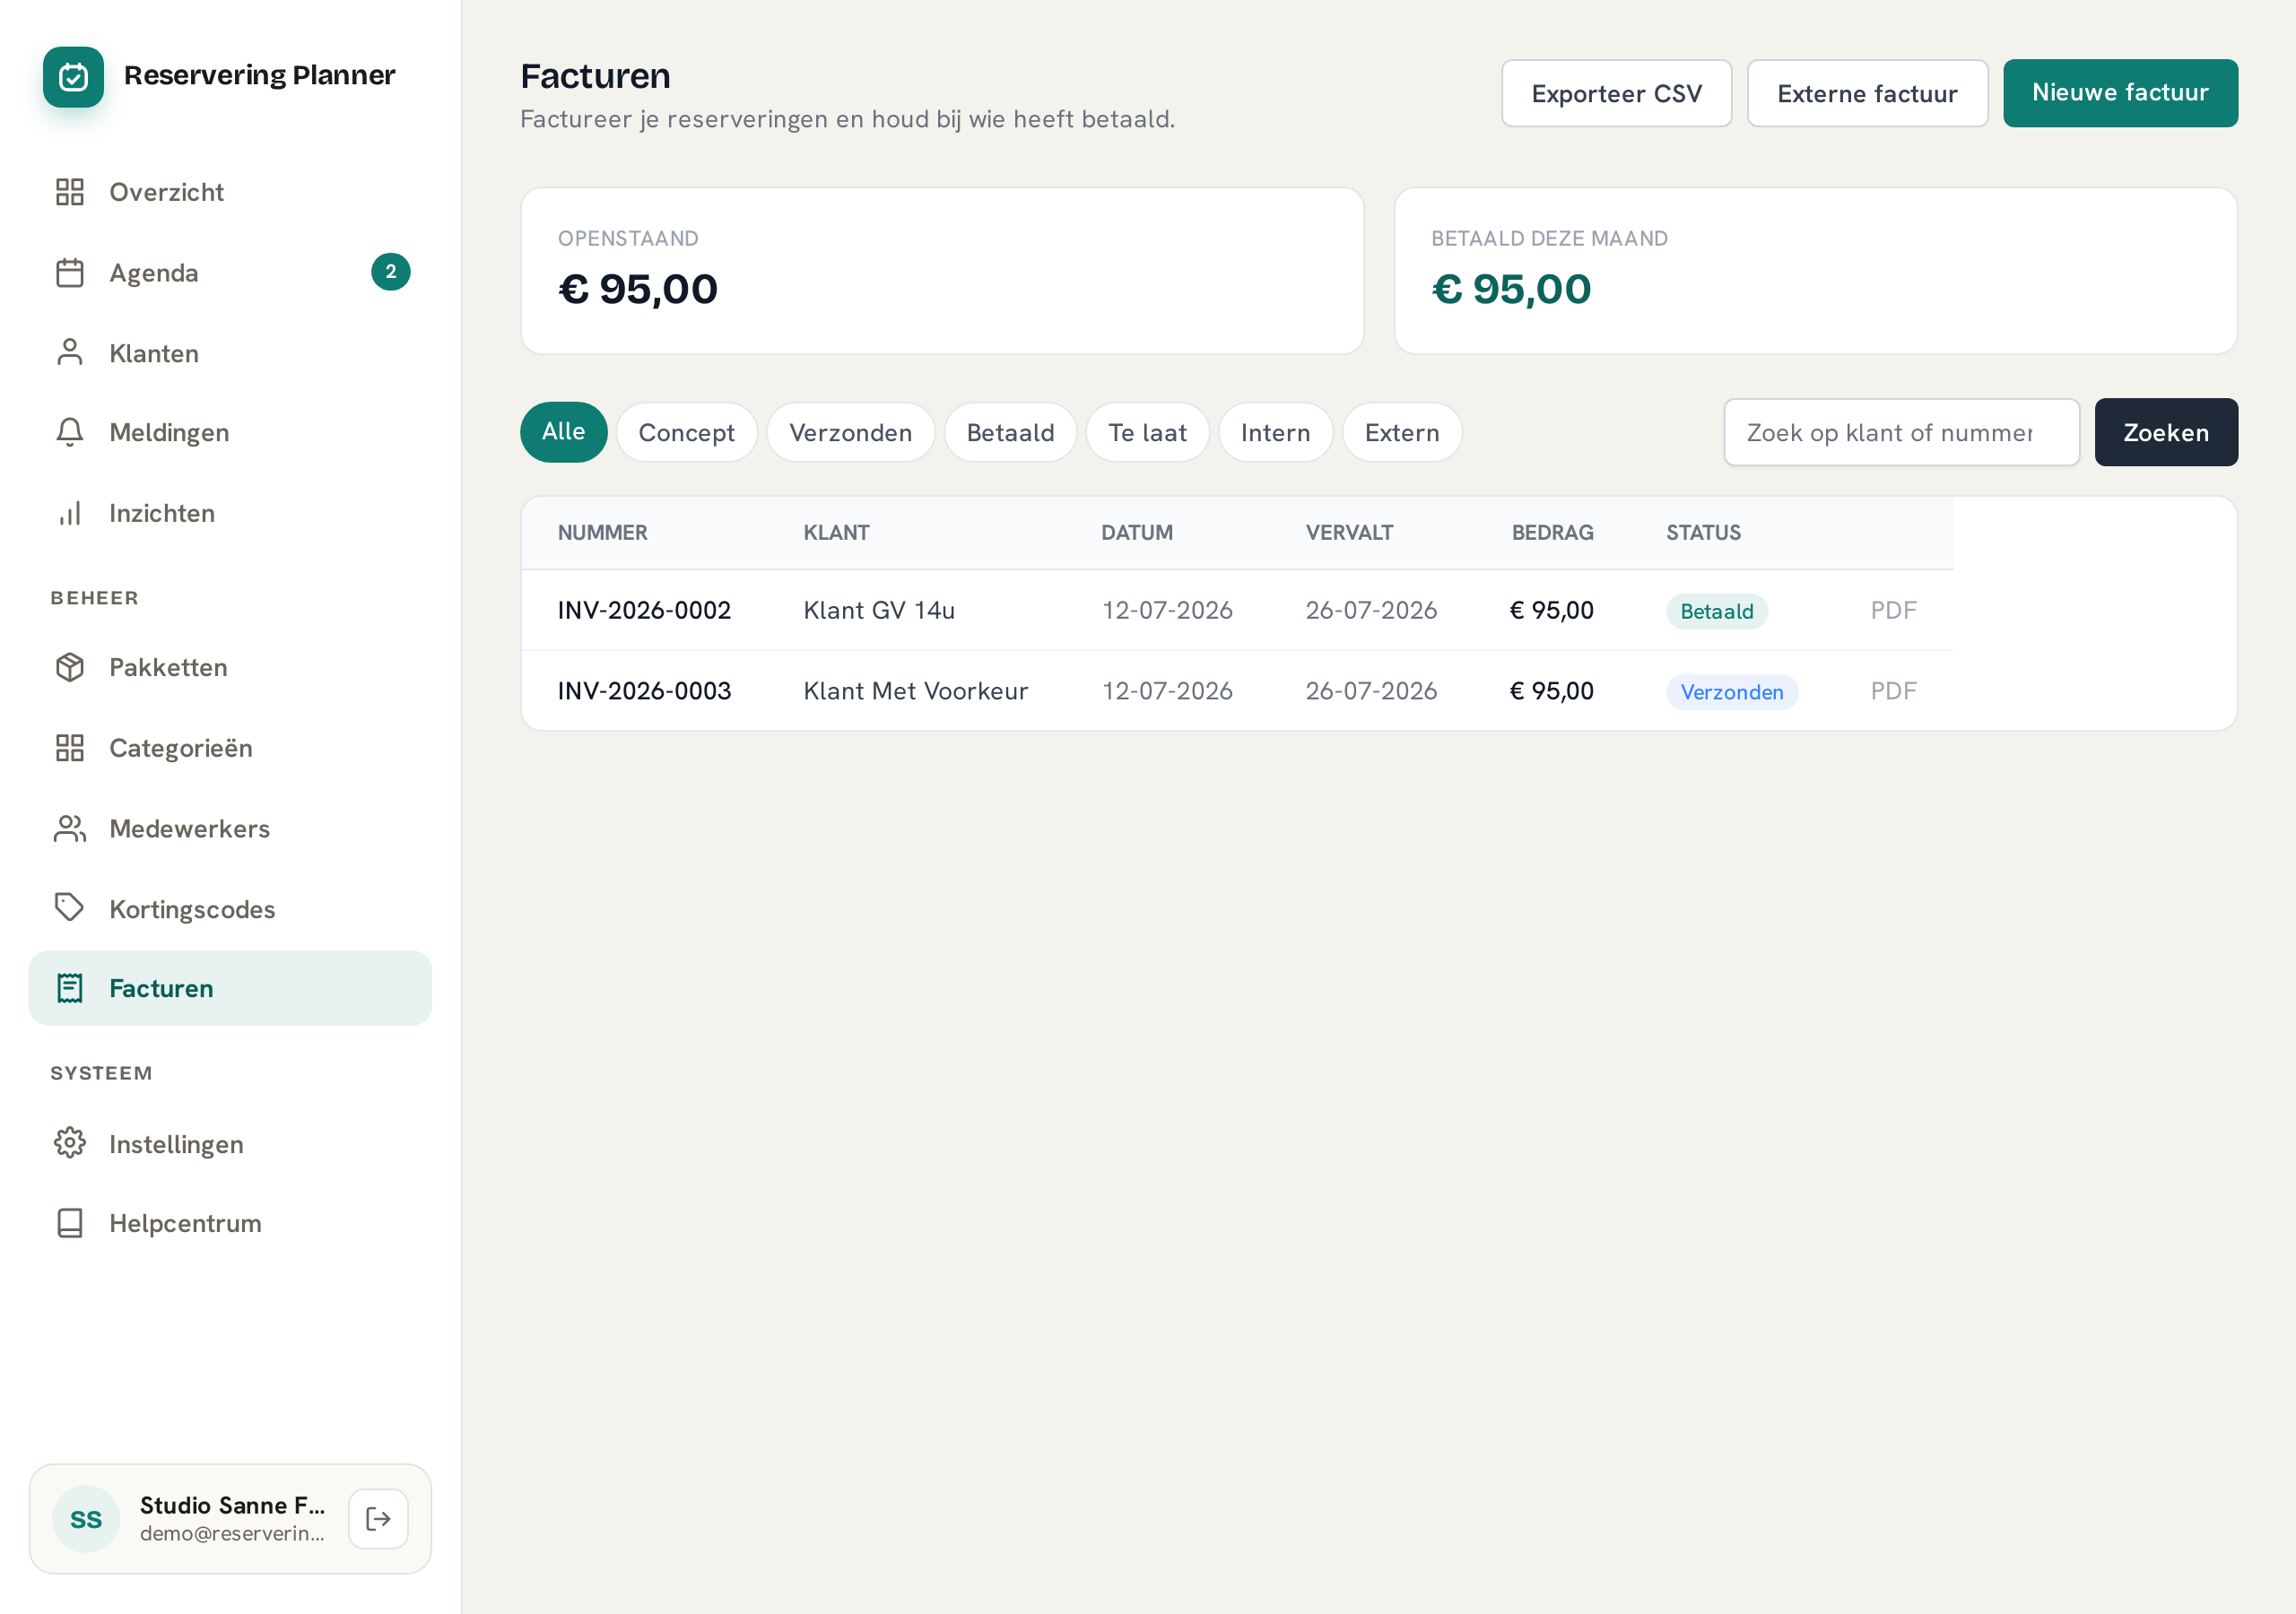Open Meldingen in sidebar
Viewport: 2296px width, 1614px height.
click(x=230, y=432)
